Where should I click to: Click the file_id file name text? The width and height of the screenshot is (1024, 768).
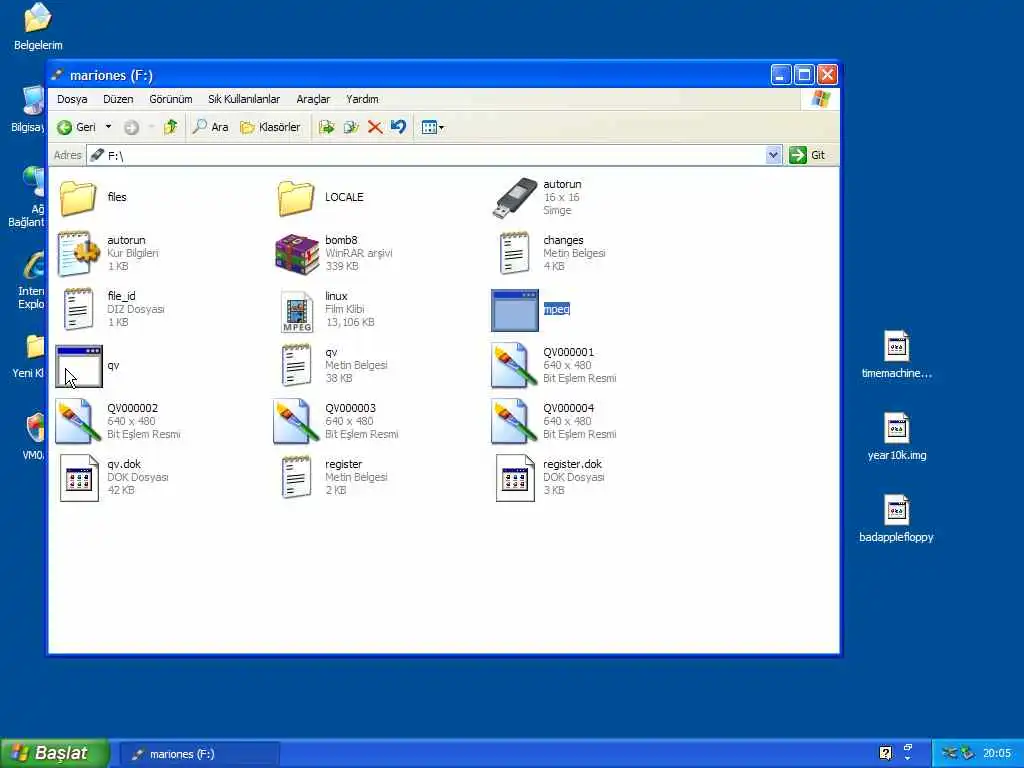[x=121, y=296]
